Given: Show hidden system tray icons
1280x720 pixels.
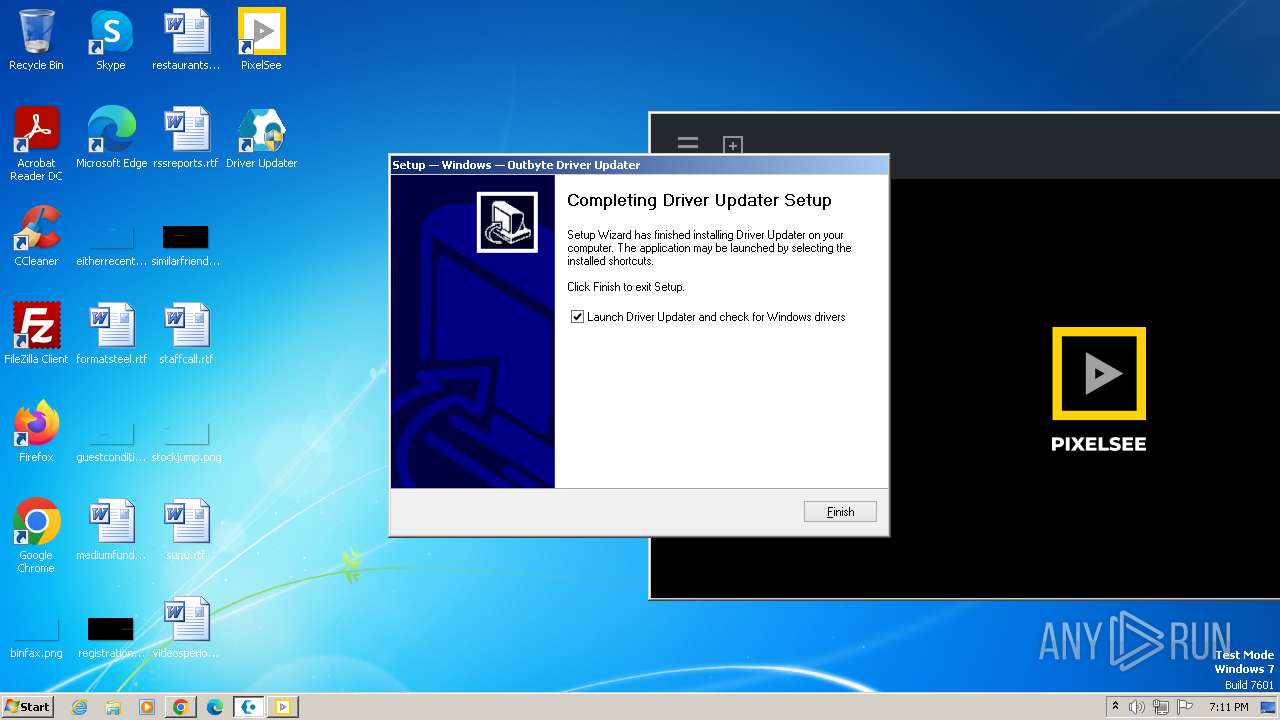Looking at the screenshot, I should [1116, 707].
